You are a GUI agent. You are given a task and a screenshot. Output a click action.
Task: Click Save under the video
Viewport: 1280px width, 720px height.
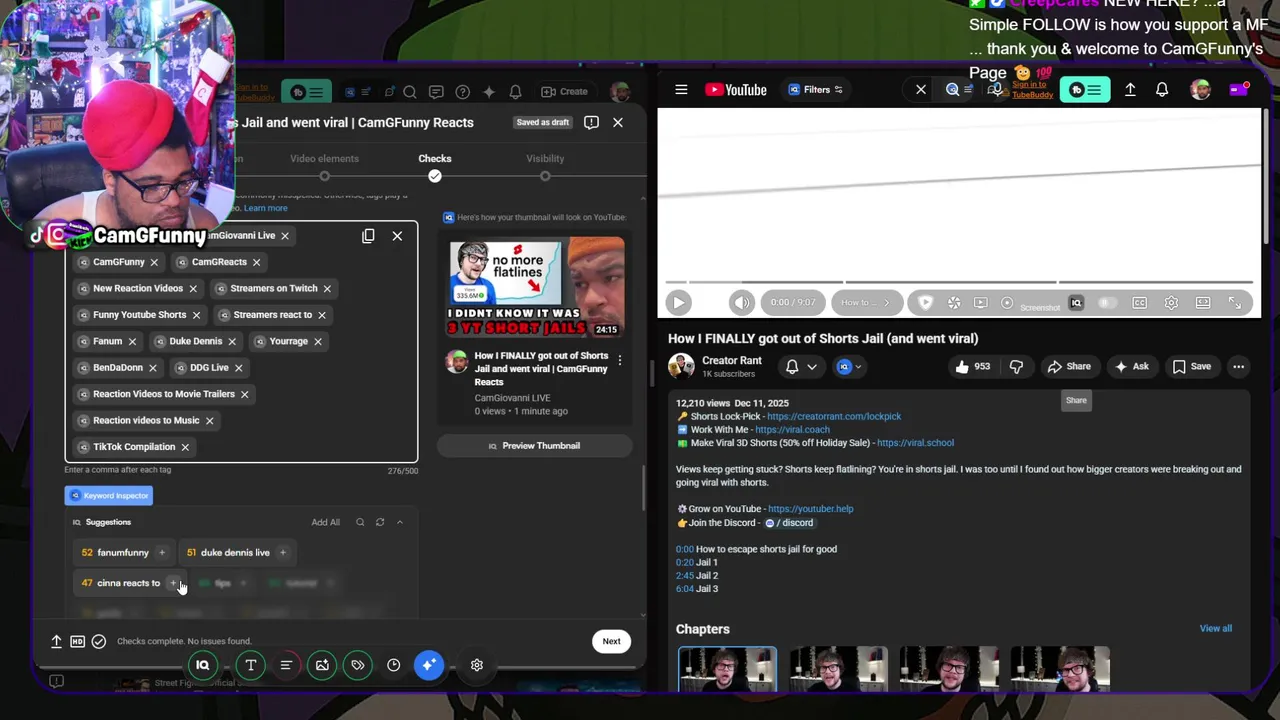pyautogui.click(x=1192, y=367)
